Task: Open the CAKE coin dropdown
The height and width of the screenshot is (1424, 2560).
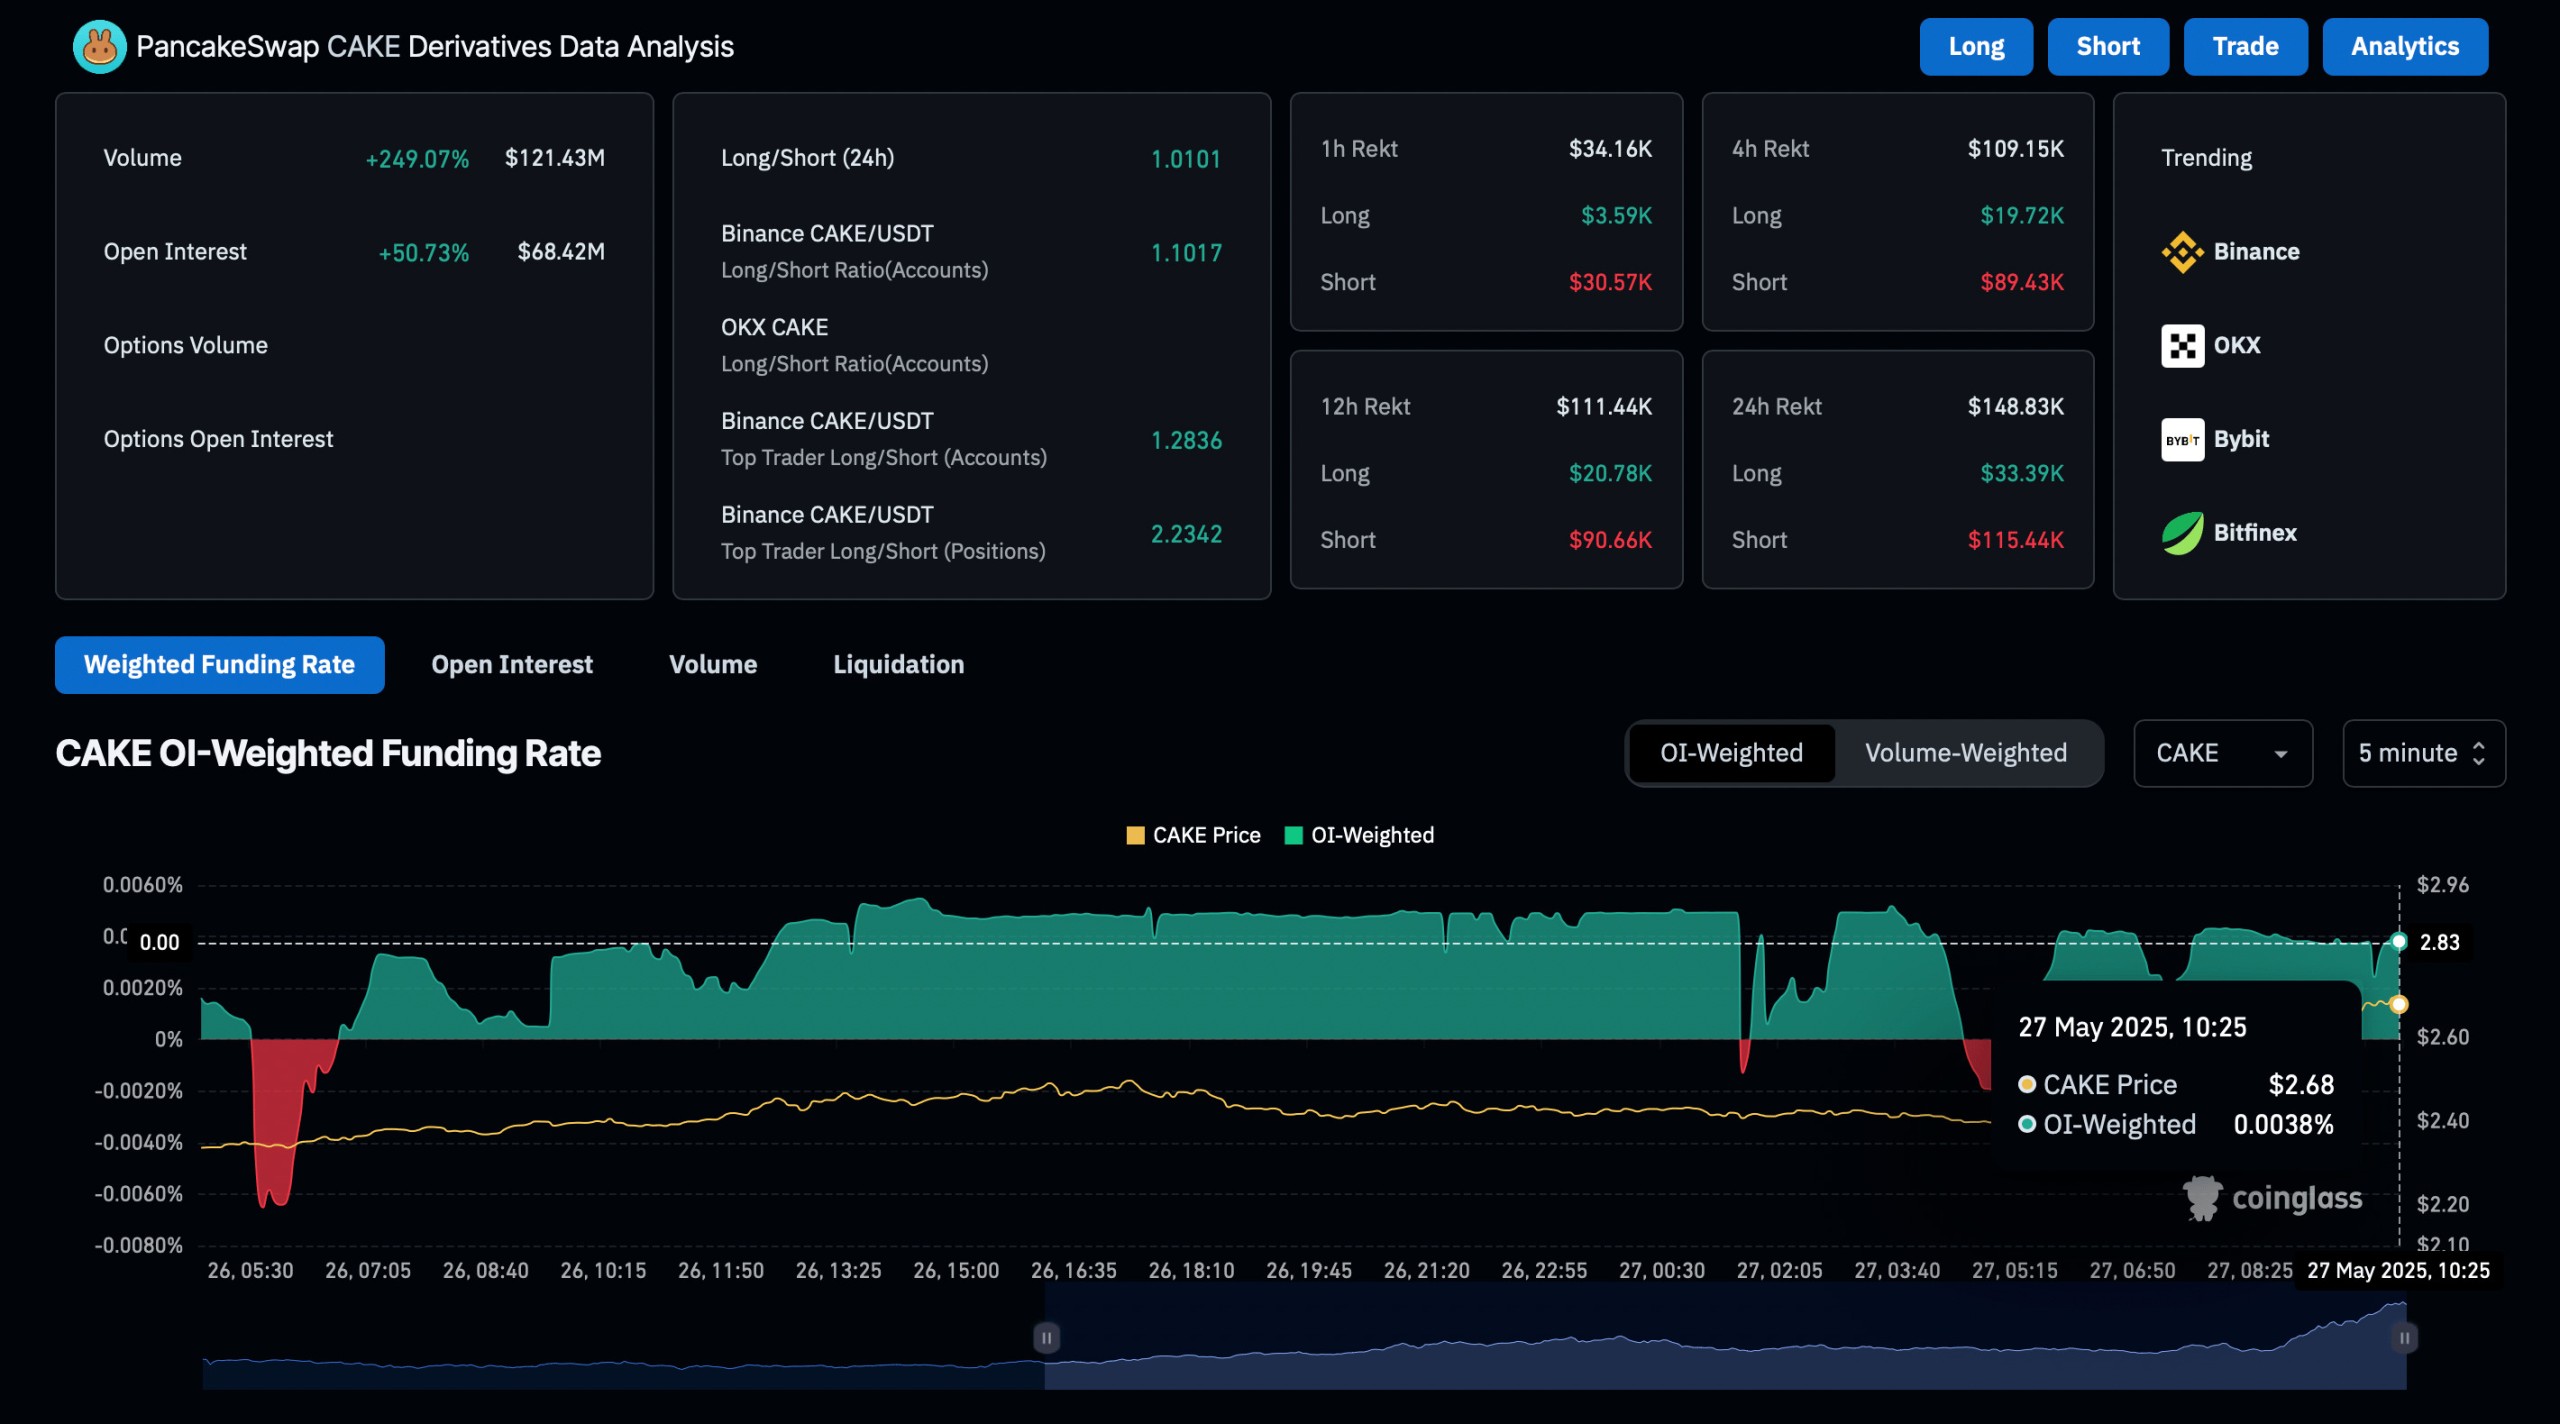Action: coord(2222,753)
